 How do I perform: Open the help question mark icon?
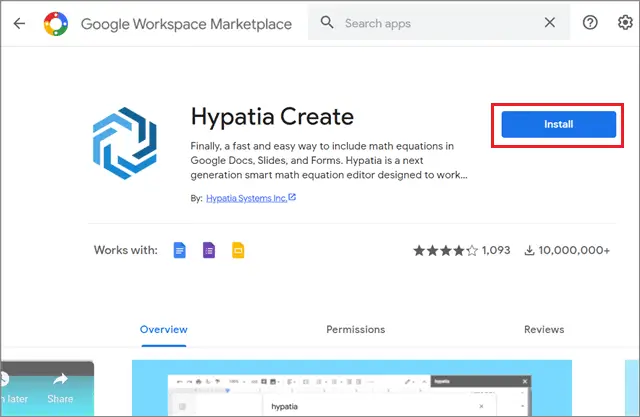(590, 22)
